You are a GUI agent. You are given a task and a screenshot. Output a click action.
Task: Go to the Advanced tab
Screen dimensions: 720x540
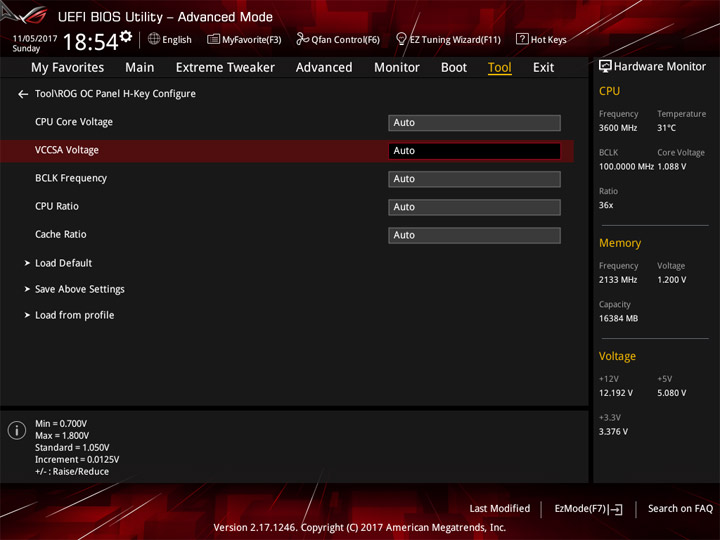pyautogui.click(x=324, y=68)
